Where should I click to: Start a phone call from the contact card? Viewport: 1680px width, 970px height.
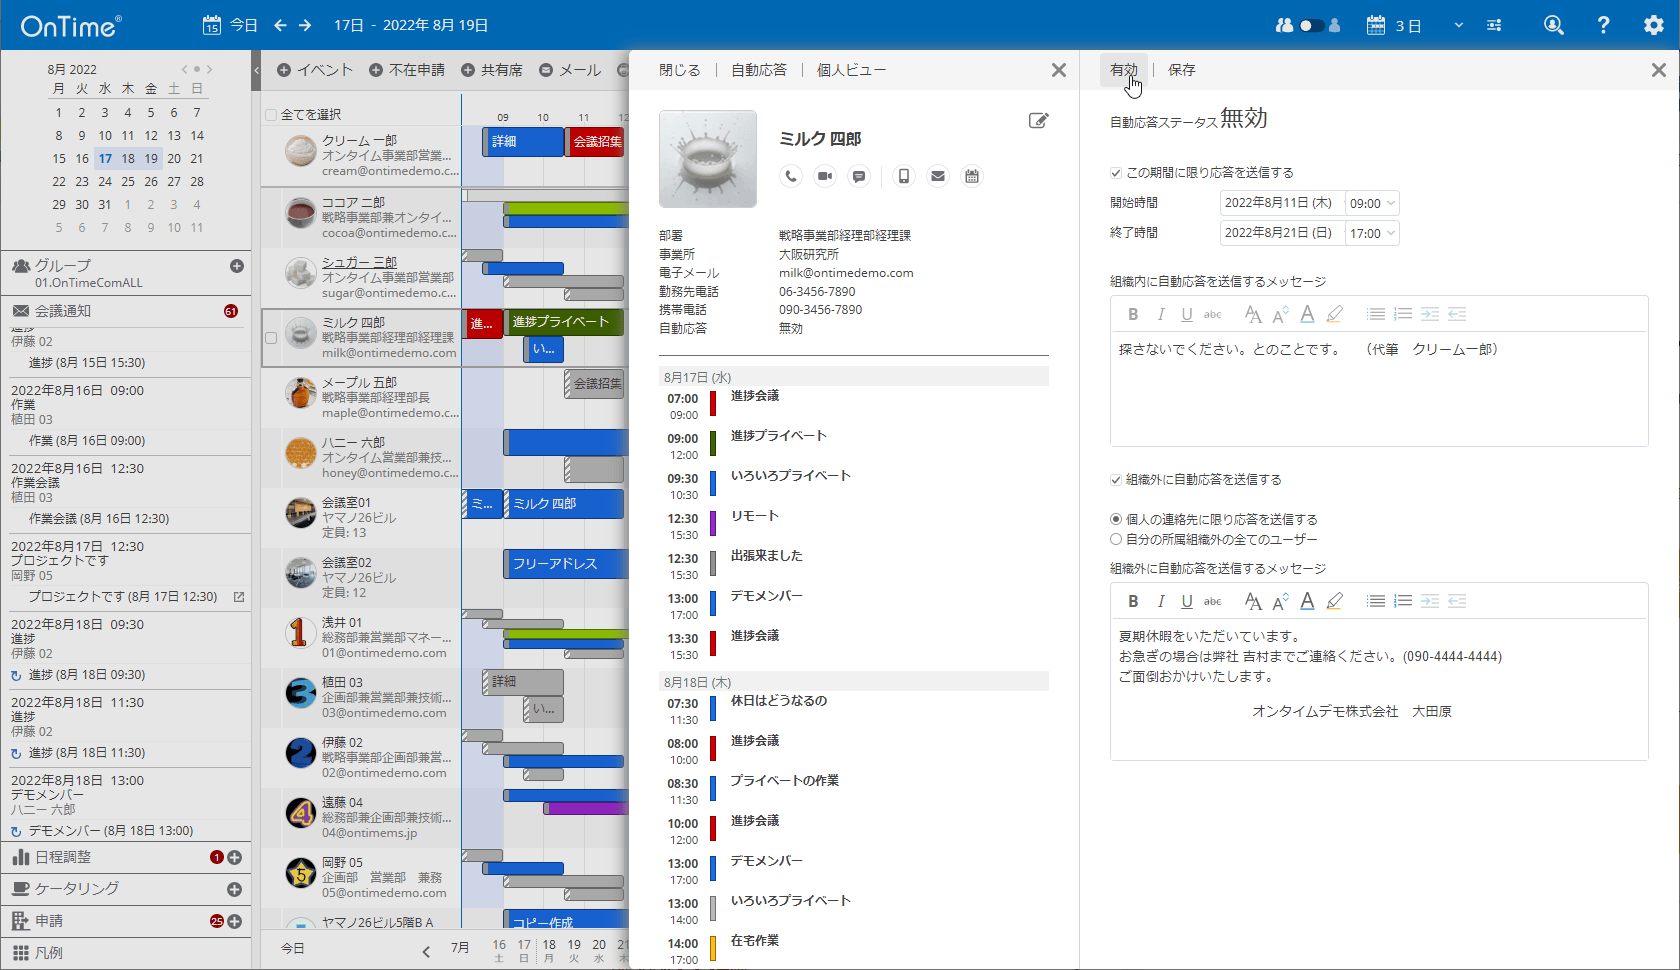pyautogui.click(x=791, y=176)
